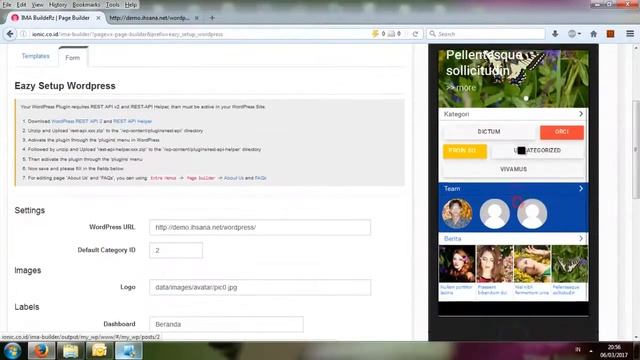
Task: Open a new browser tab
Action: (212, 18)
